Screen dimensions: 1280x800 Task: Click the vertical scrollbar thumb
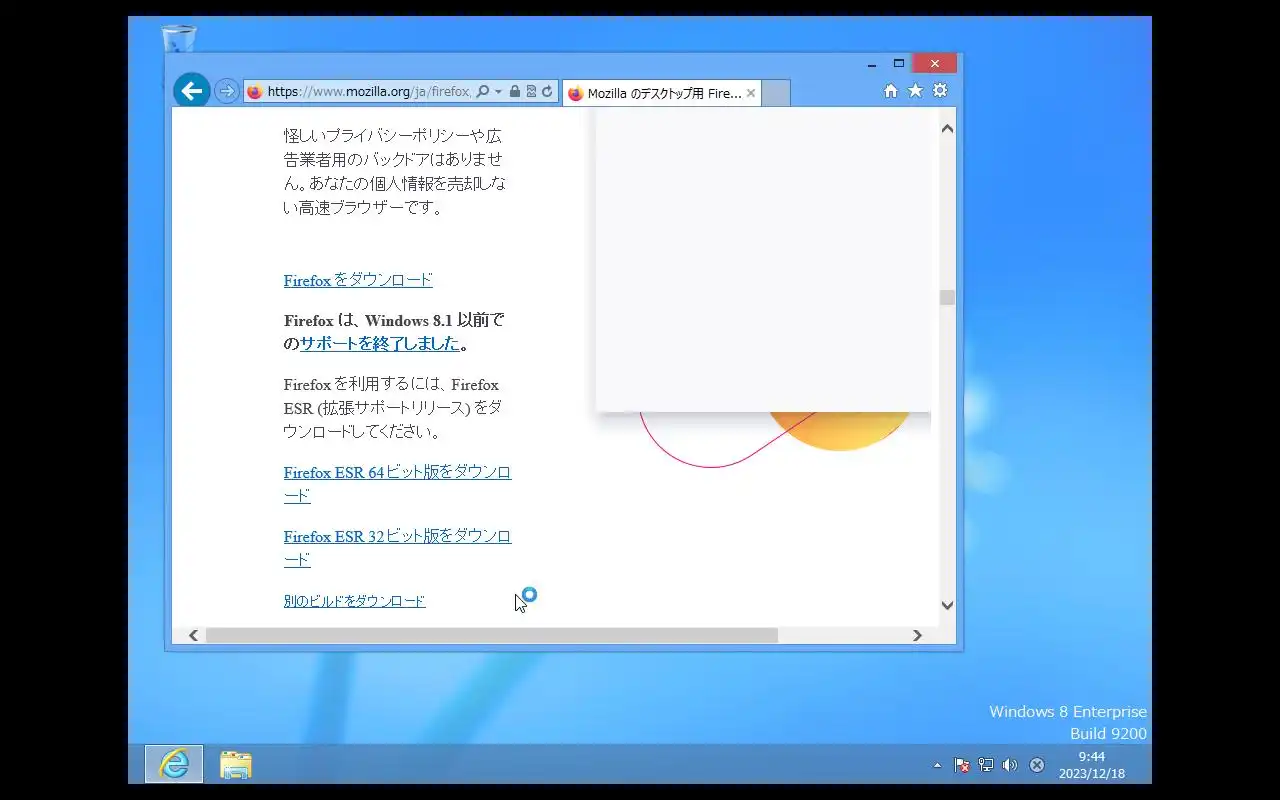click(947, 298)
